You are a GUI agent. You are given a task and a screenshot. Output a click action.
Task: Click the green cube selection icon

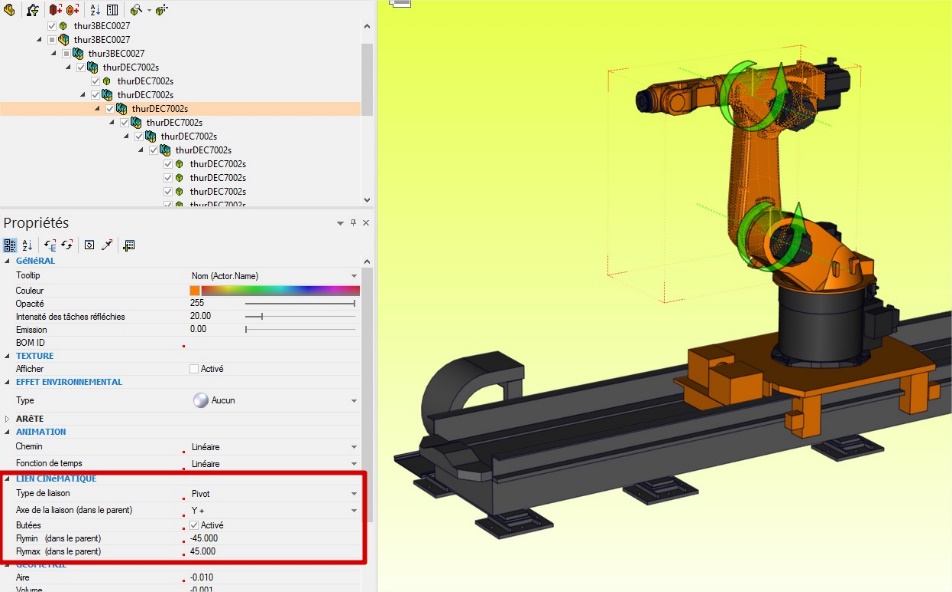point(162,10)
